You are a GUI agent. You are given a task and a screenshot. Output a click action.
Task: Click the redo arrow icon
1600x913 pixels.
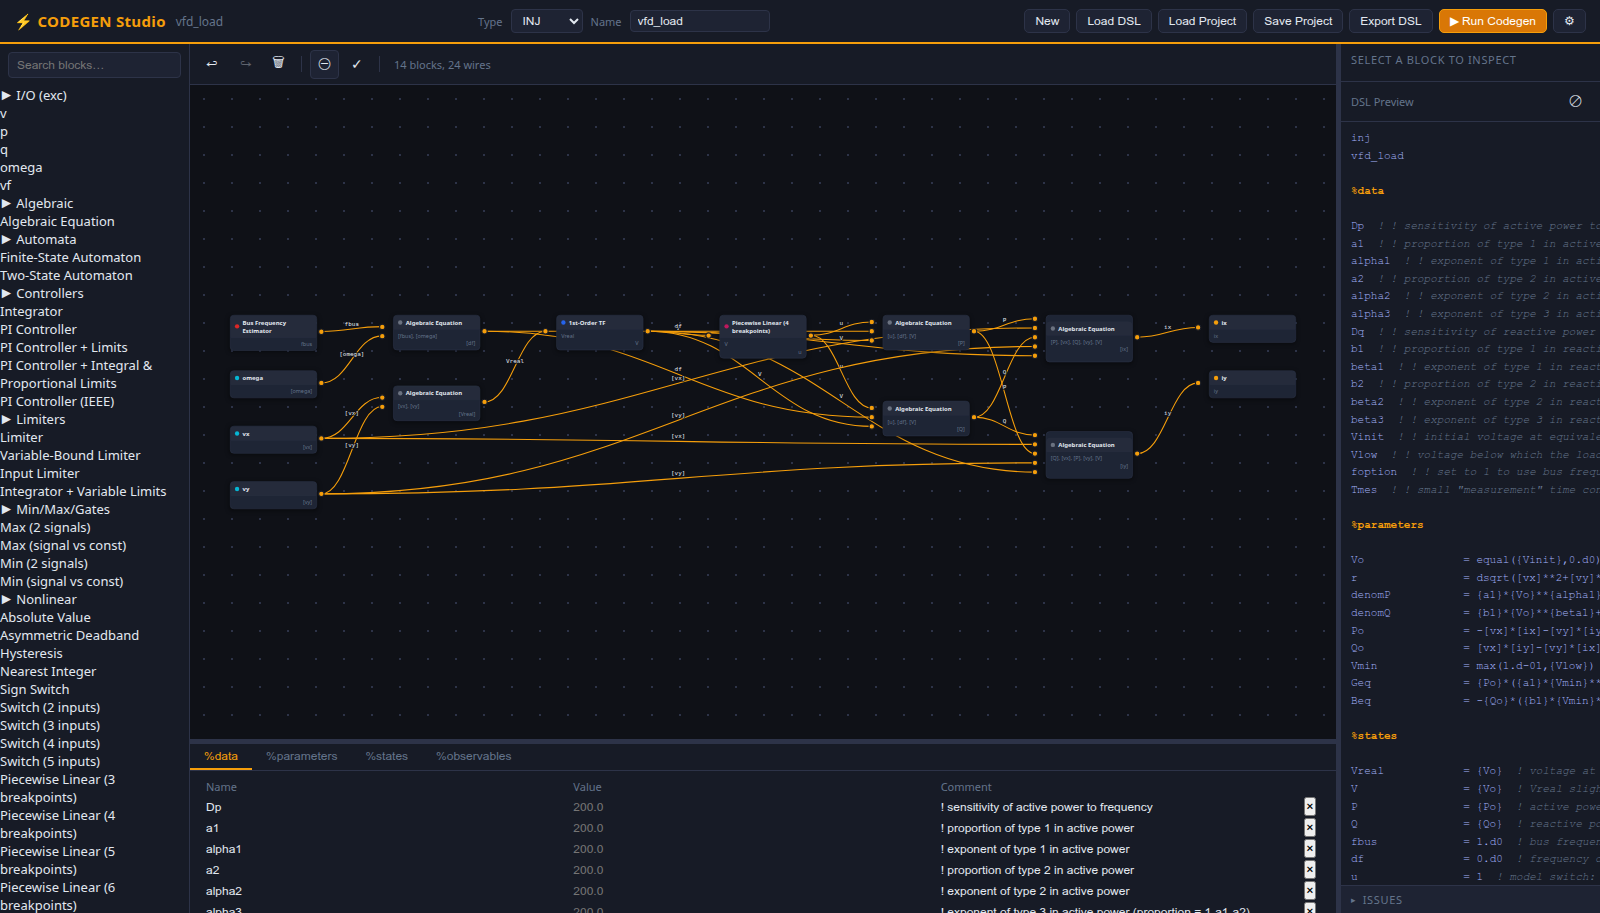coord(246,64)
